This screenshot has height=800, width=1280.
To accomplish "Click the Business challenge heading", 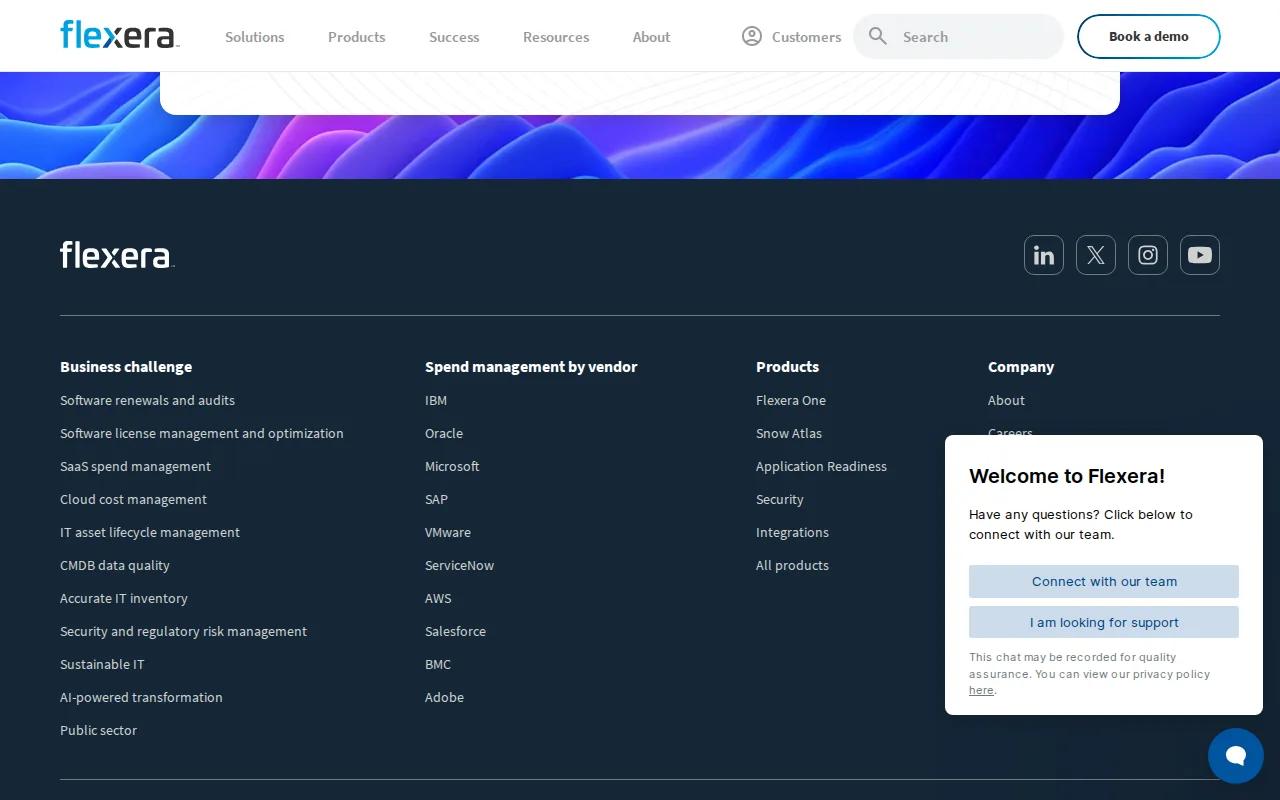I will point(126,367).
